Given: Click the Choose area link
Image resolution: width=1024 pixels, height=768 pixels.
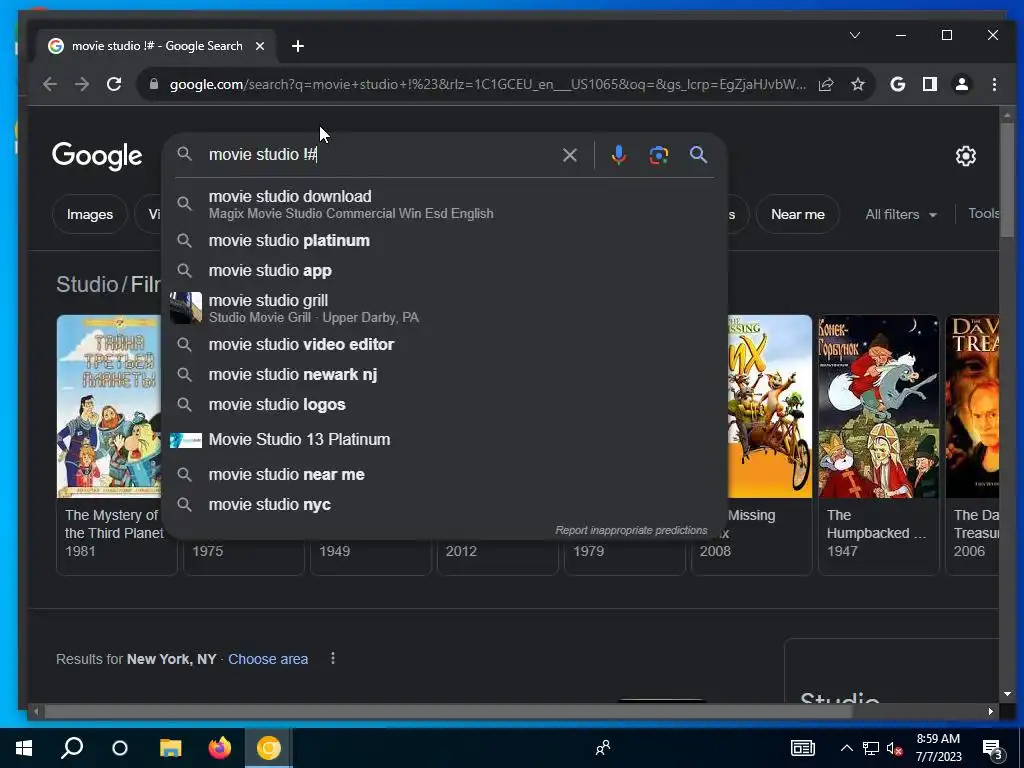Looking at the screenshot, I should 268,659.
